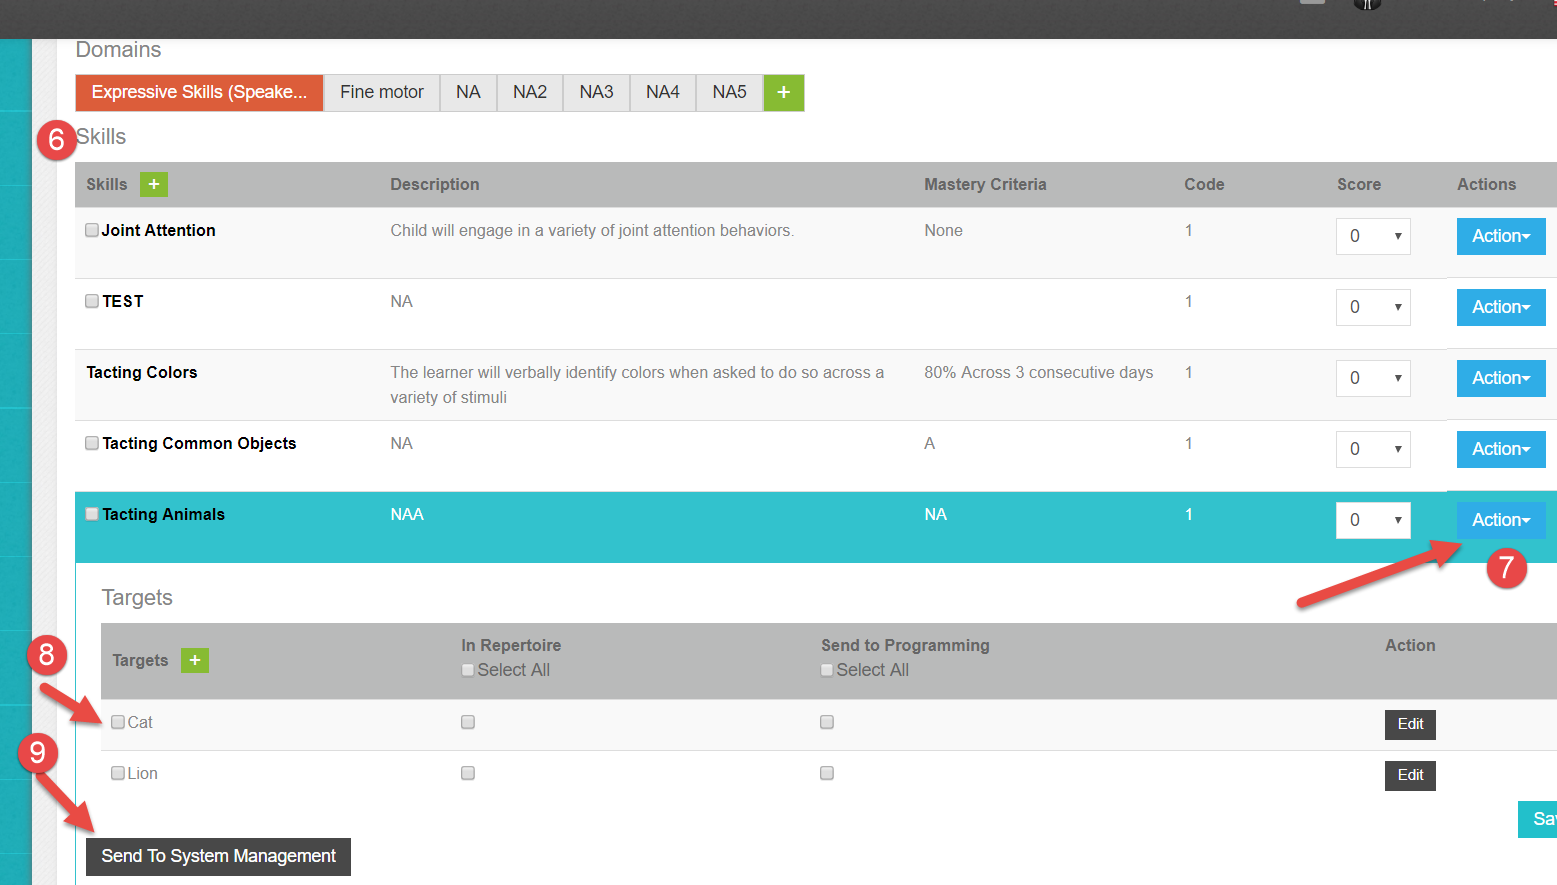
Task: Click the Domains section heading
Action: [x=118, y=50]
